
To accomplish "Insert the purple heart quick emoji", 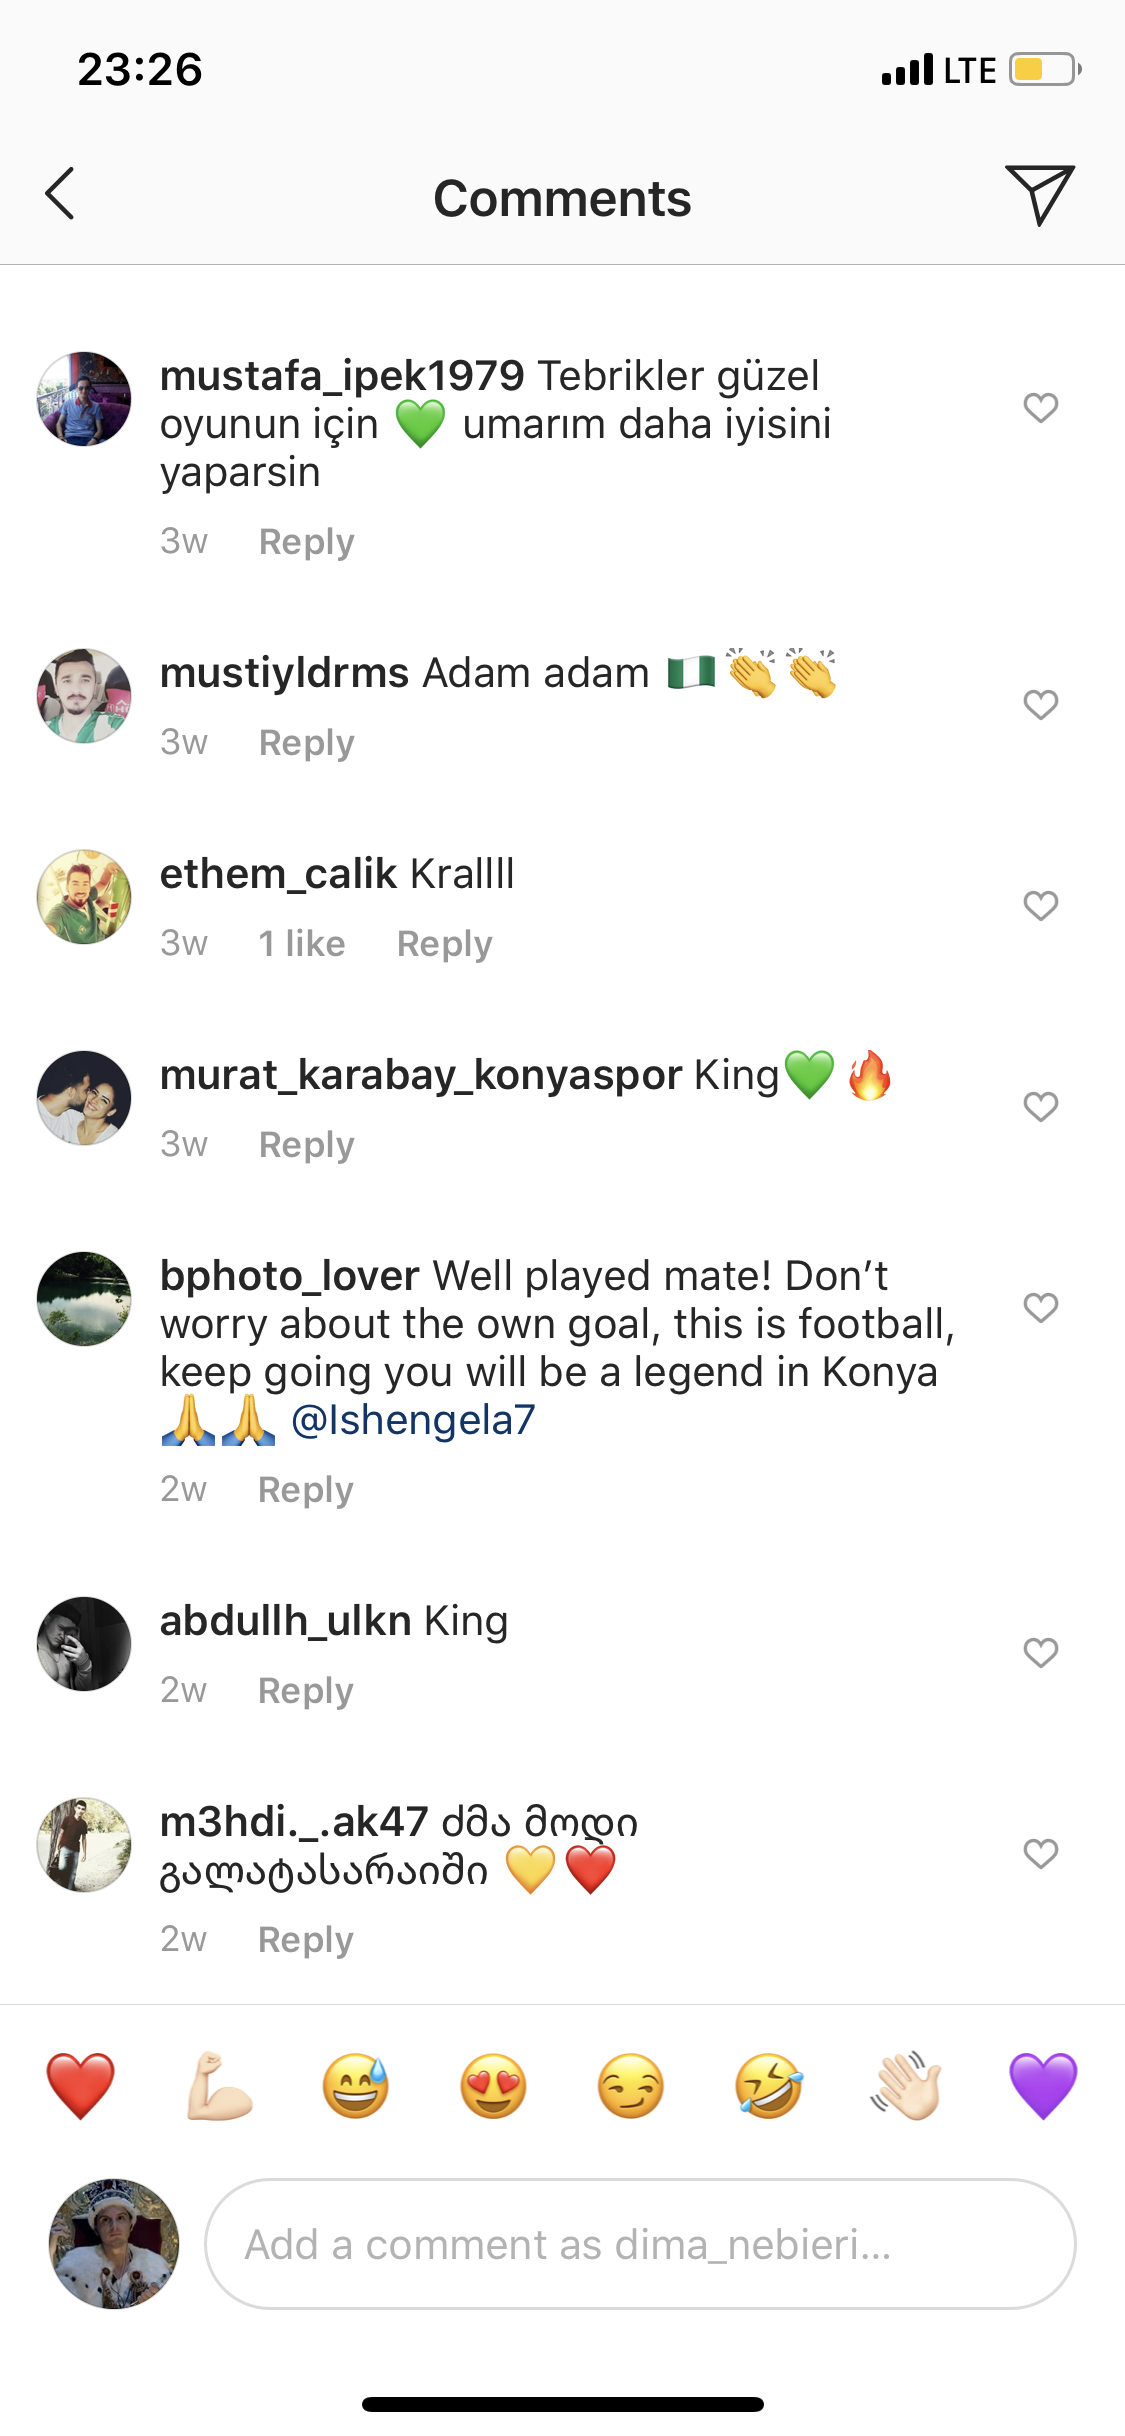I will coord(1043,2085).
